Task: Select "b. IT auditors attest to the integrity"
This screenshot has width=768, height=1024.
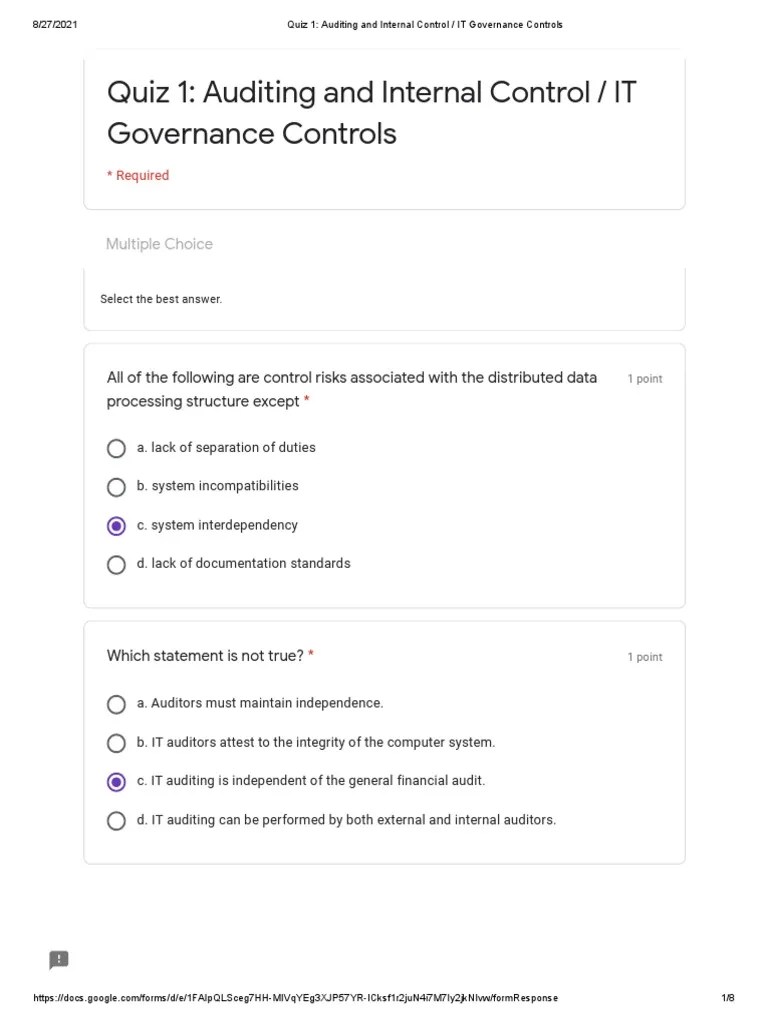Action: [116, 743]
